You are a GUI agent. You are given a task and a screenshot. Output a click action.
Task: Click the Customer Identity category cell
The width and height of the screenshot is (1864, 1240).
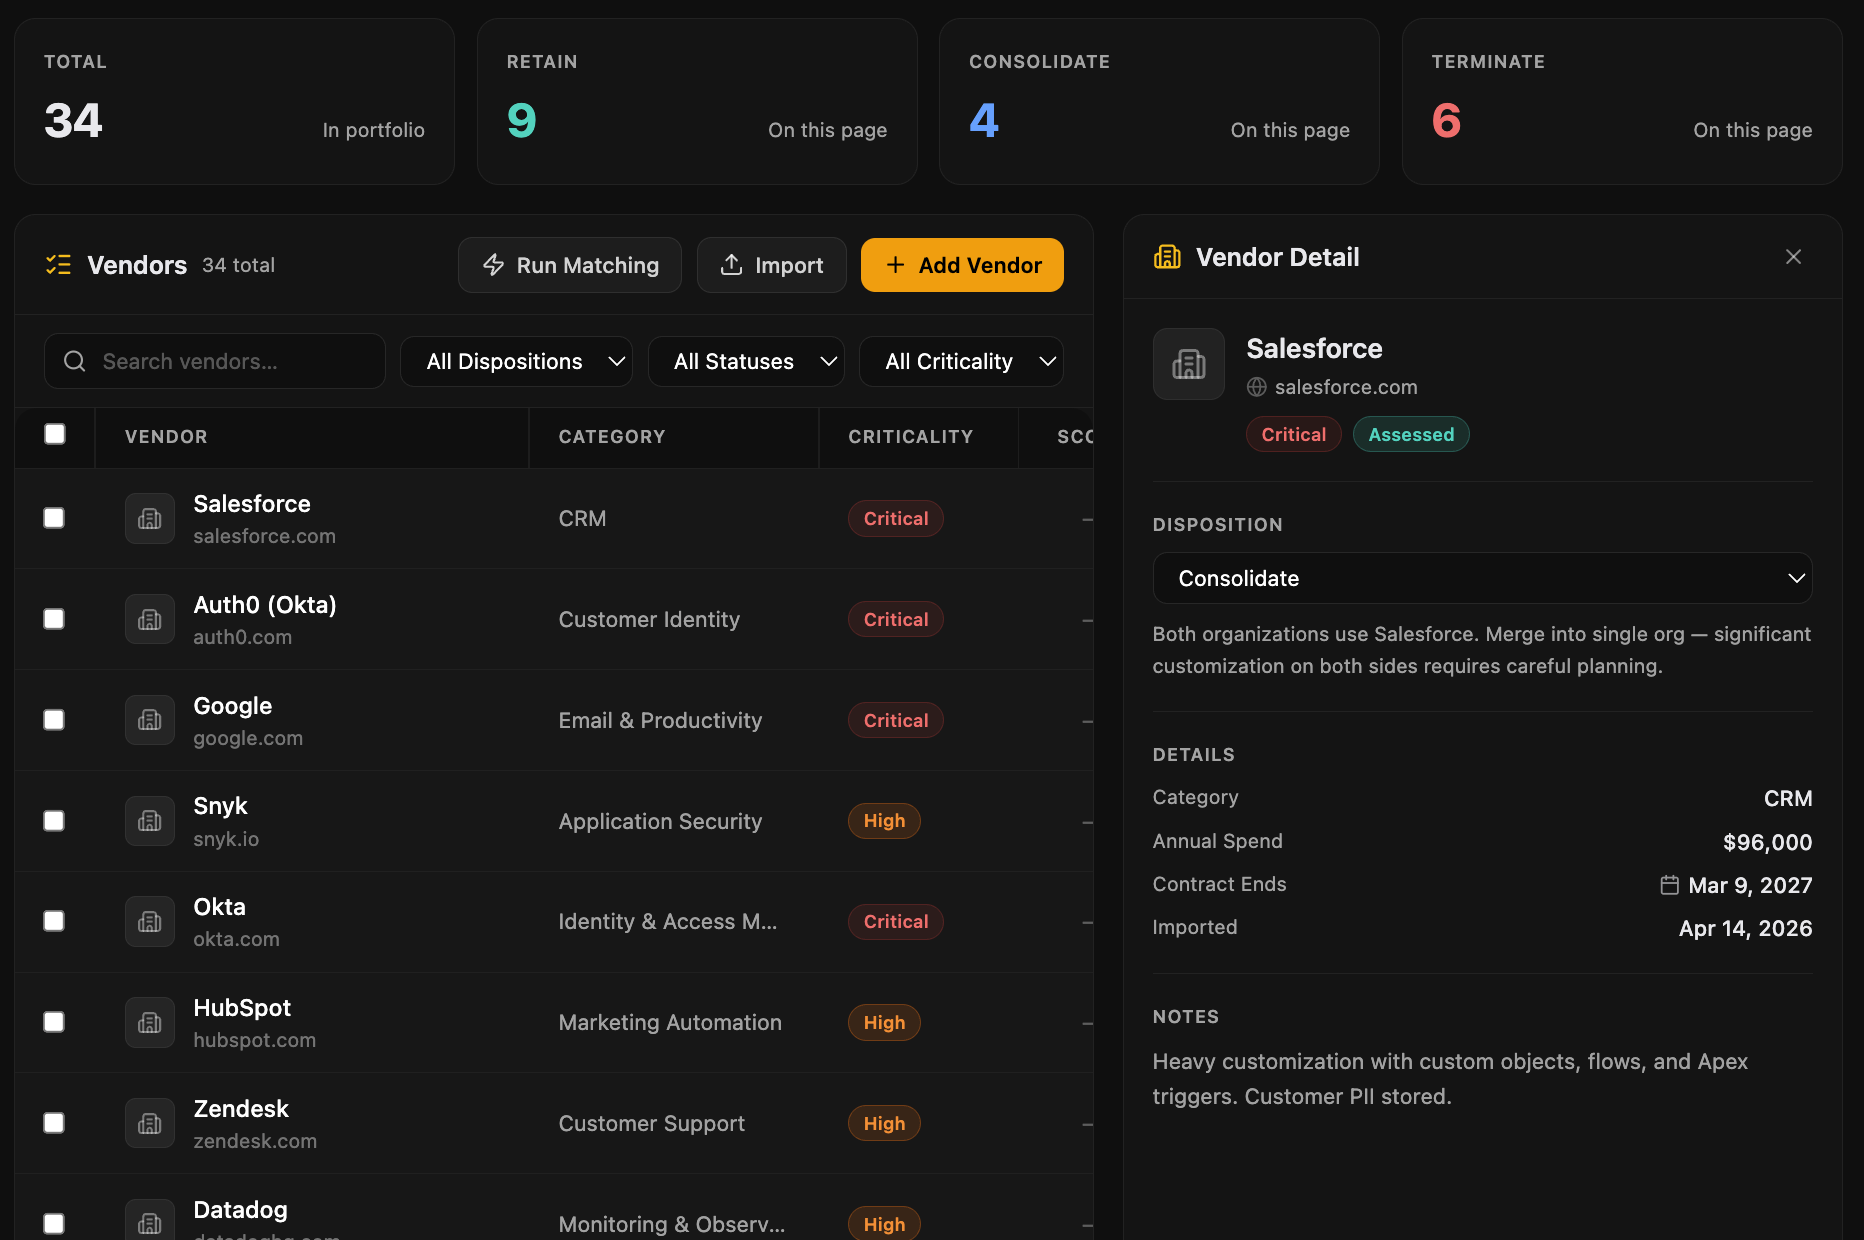(x=649, y=620)
